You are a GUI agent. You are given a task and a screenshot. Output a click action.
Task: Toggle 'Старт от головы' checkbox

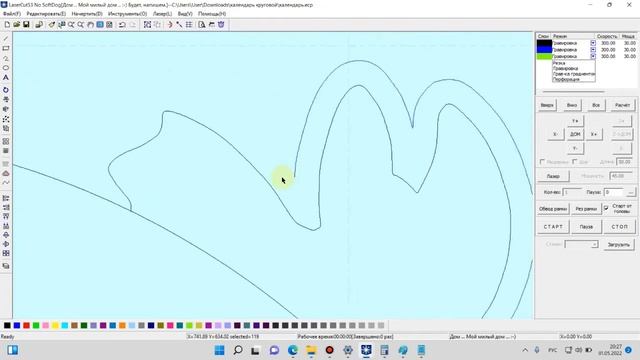point(606,208)
